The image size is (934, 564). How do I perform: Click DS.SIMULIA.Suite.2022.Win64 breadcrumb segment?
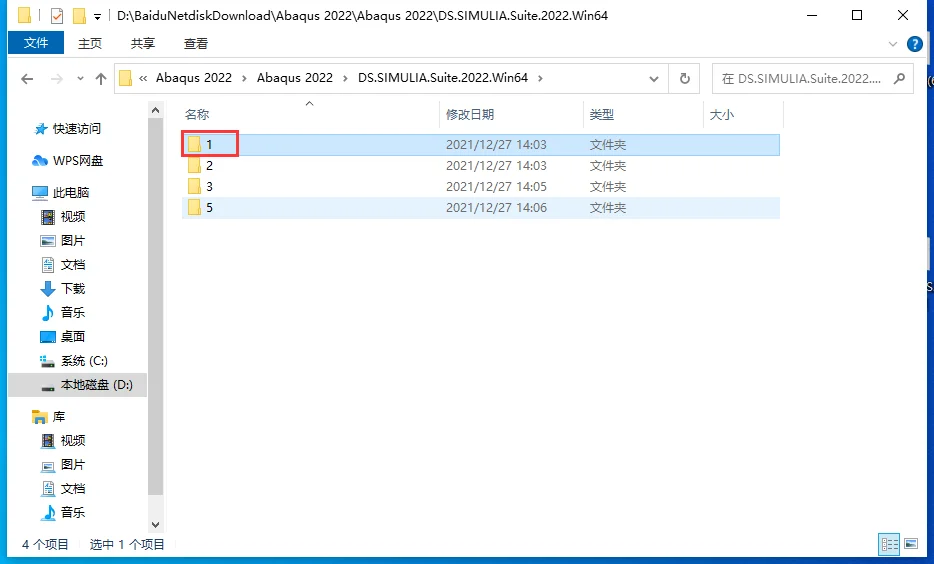pyautogui.click(x=443, y=78)
